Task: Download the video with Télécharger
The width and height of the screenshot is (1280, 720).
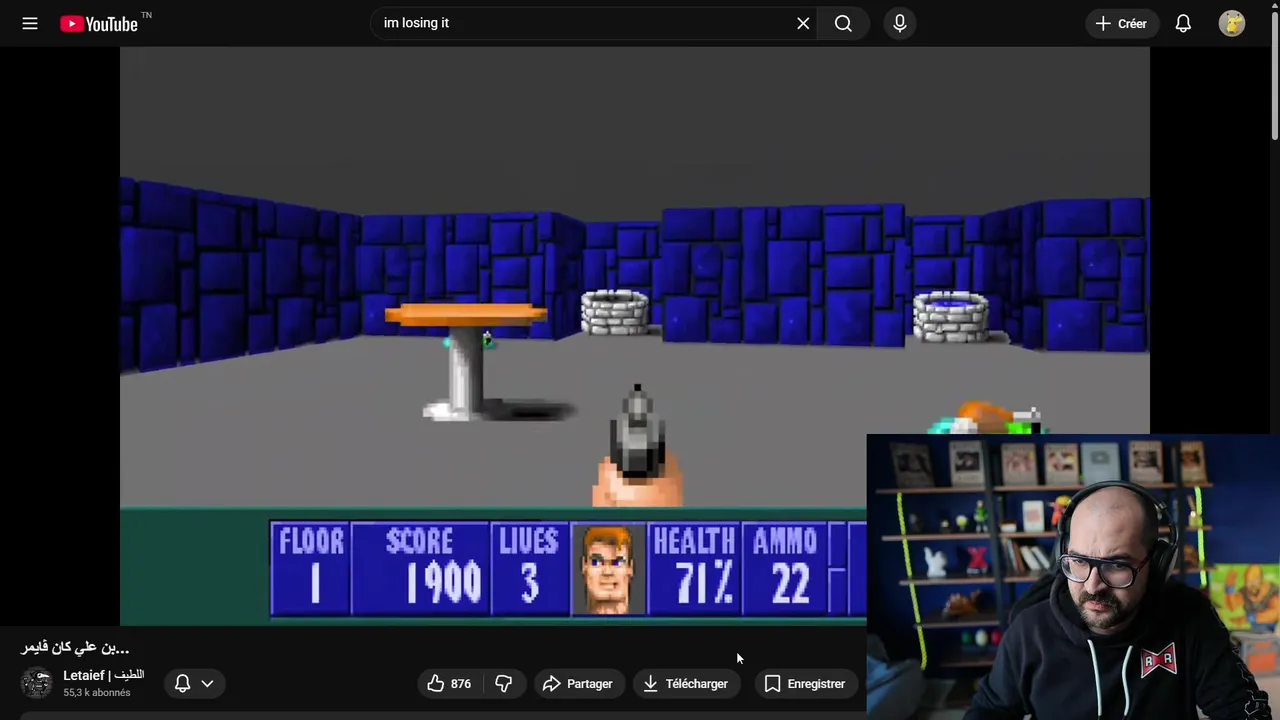Action: click(686, 683)
